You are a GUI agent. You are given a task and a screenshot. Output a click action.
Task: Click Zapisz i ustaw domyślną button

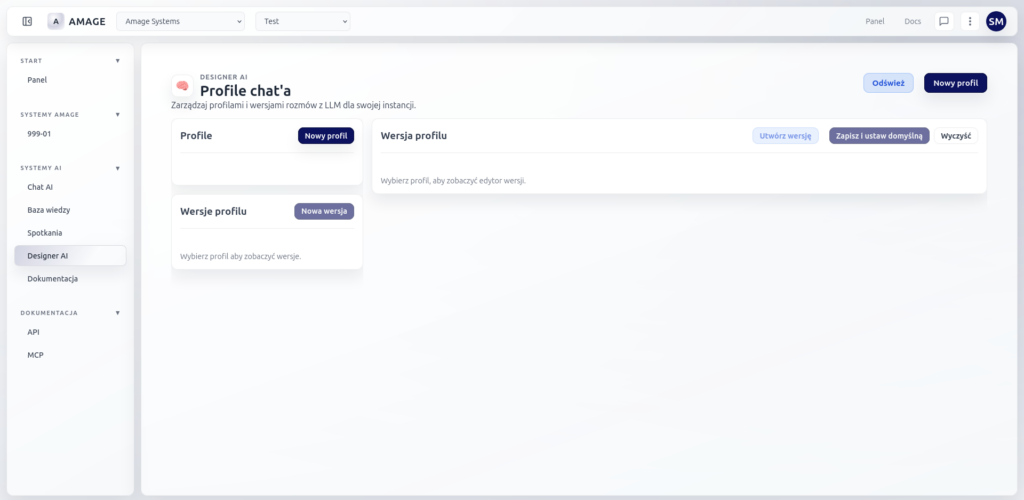click(879, 135)
